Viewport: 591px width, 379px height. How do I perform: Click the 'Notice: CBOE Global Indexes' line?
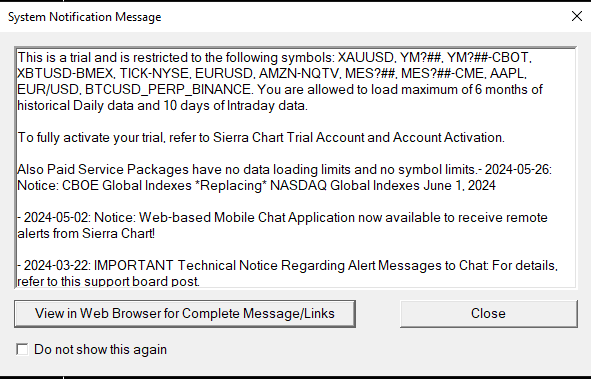coord(256,186)
